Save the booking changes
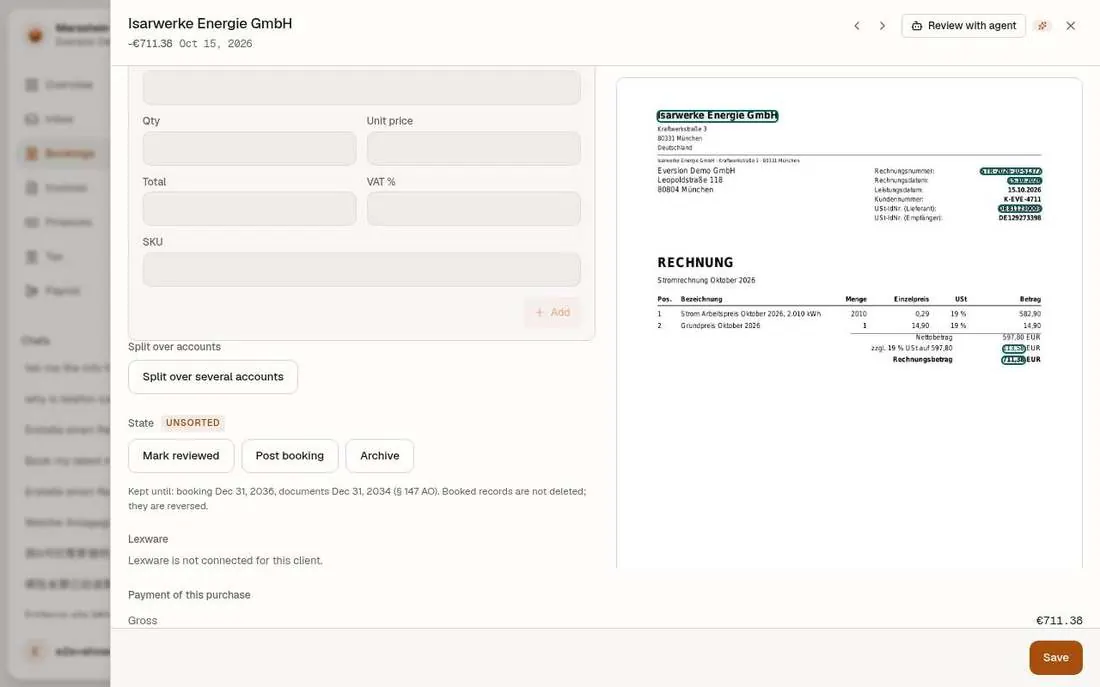This screenshot has width=1100, height=687. 1055,658
